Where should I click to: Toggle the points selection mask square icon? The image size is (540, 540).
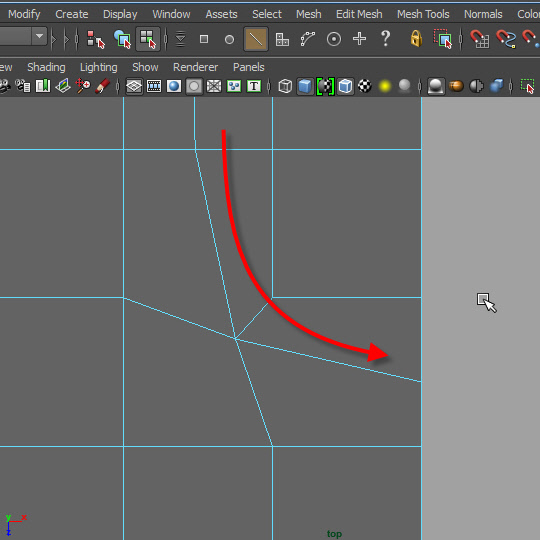[204, 39]
